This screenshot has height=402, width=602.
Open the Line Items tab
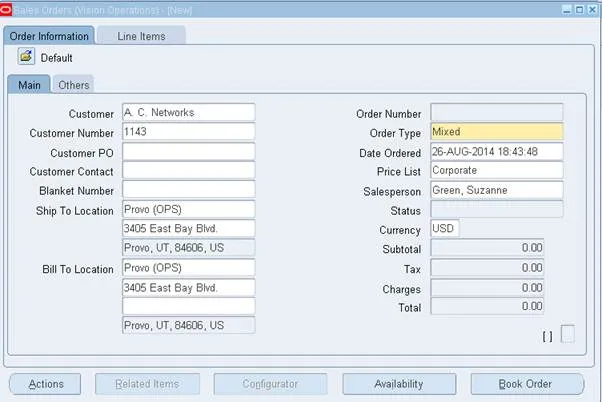point(141,36)
